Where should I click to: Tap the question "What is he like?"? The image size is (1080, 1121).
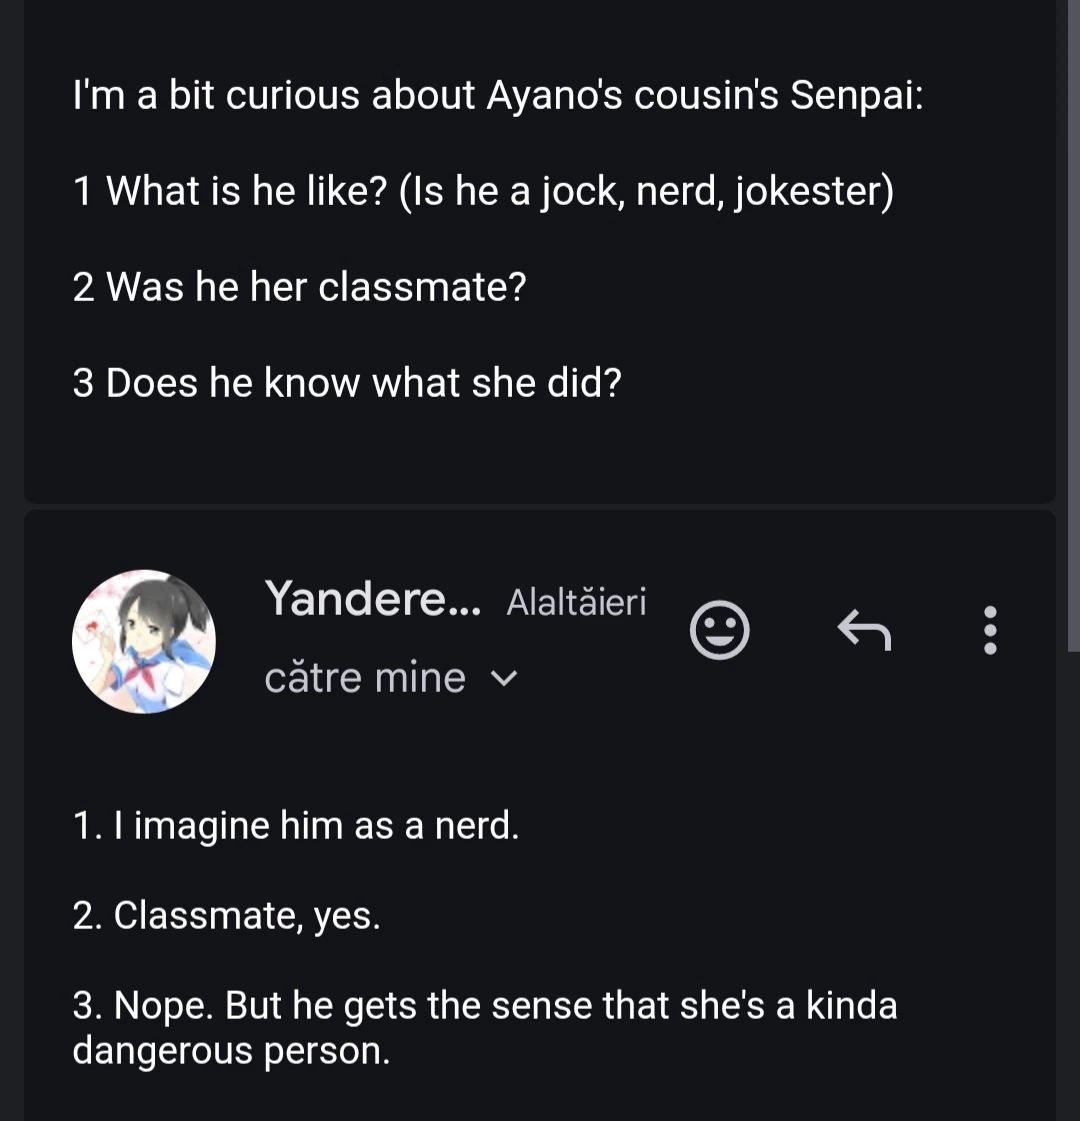click(246, 191)
